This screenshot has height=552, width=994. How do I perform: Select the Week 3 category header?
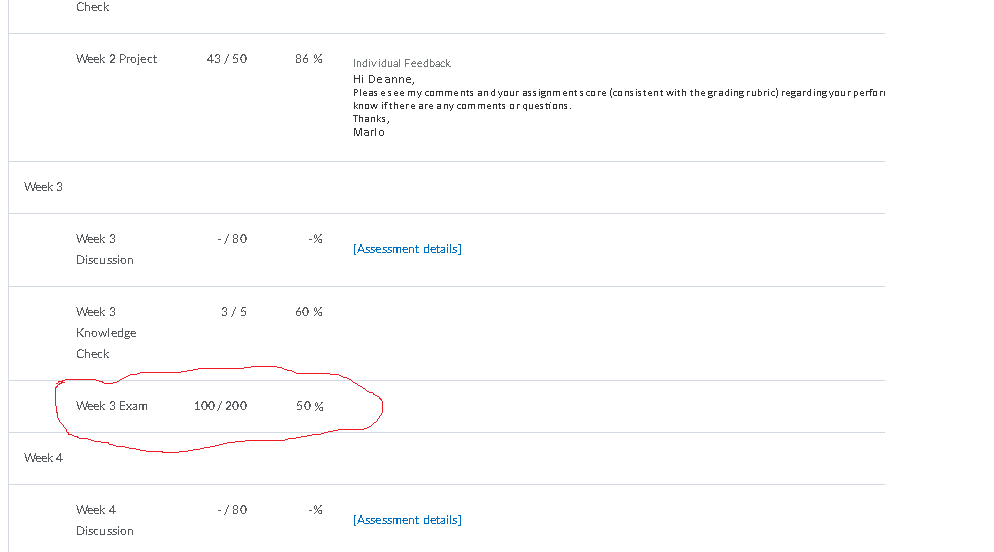point(43,187)
